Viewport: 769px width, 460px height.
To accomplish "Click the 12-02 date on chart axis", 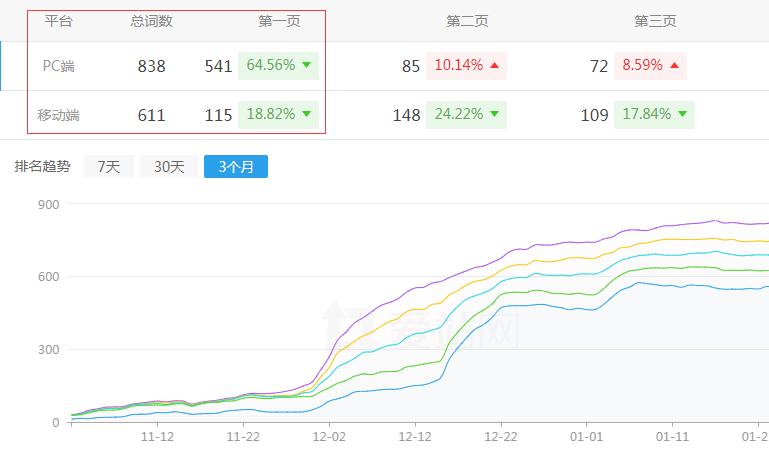I will [x=329, y=437].
